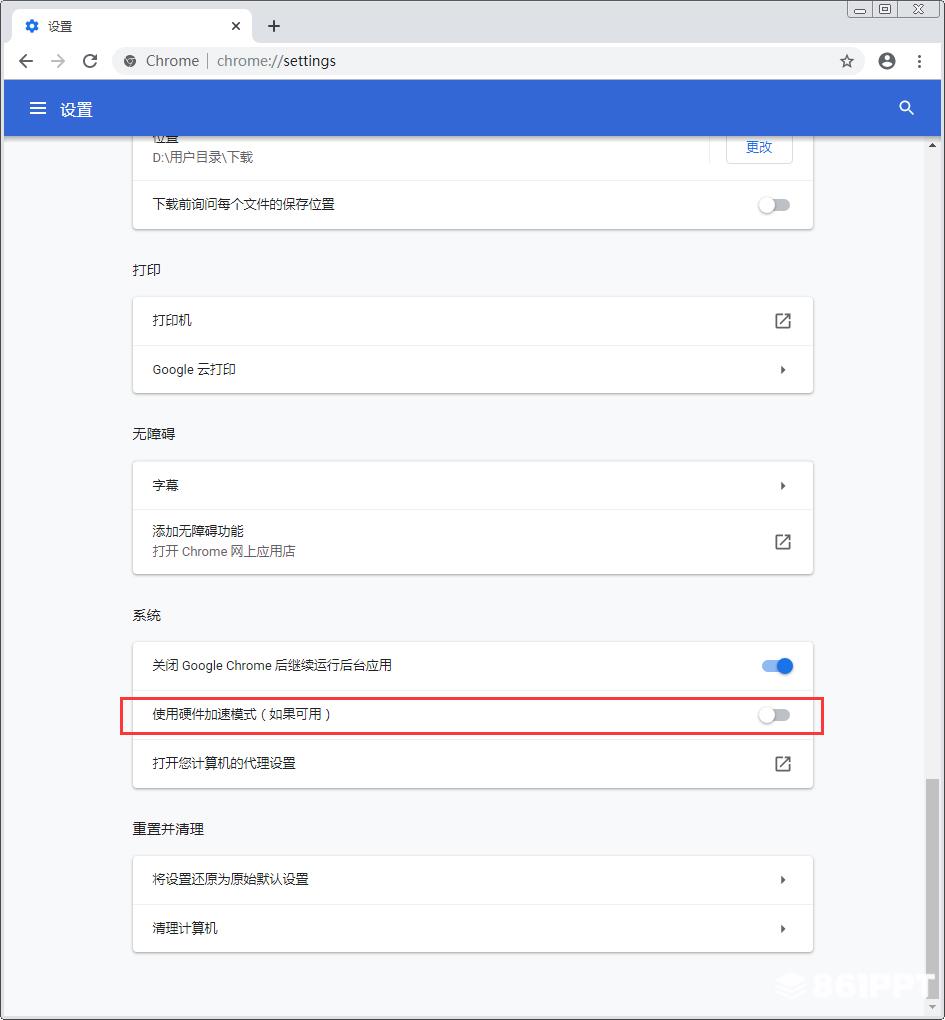This screenshot has width=945, height=1020.
Task: Open a new tab with plus button
Action: (x=274, y=26)
